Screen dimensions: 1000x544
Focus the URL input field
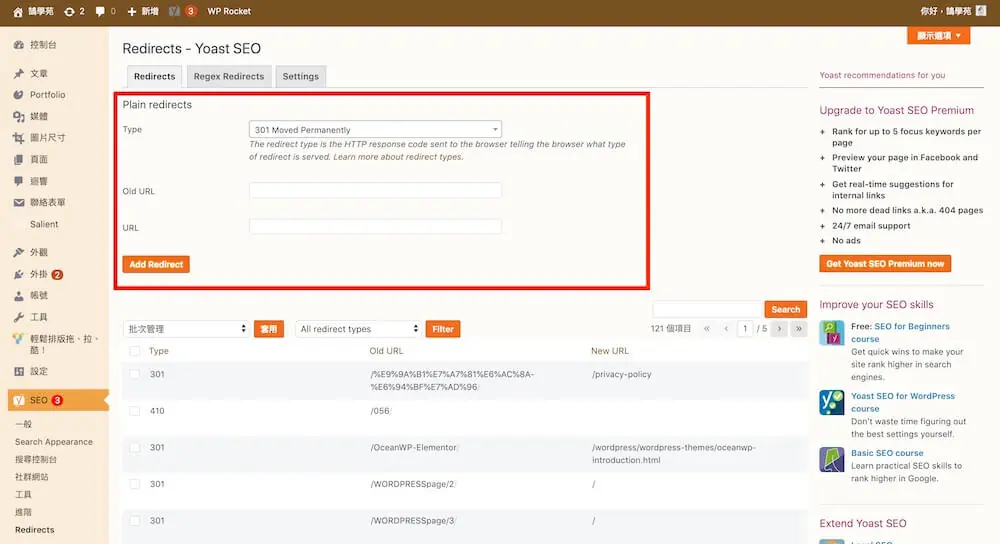(375, 226)
